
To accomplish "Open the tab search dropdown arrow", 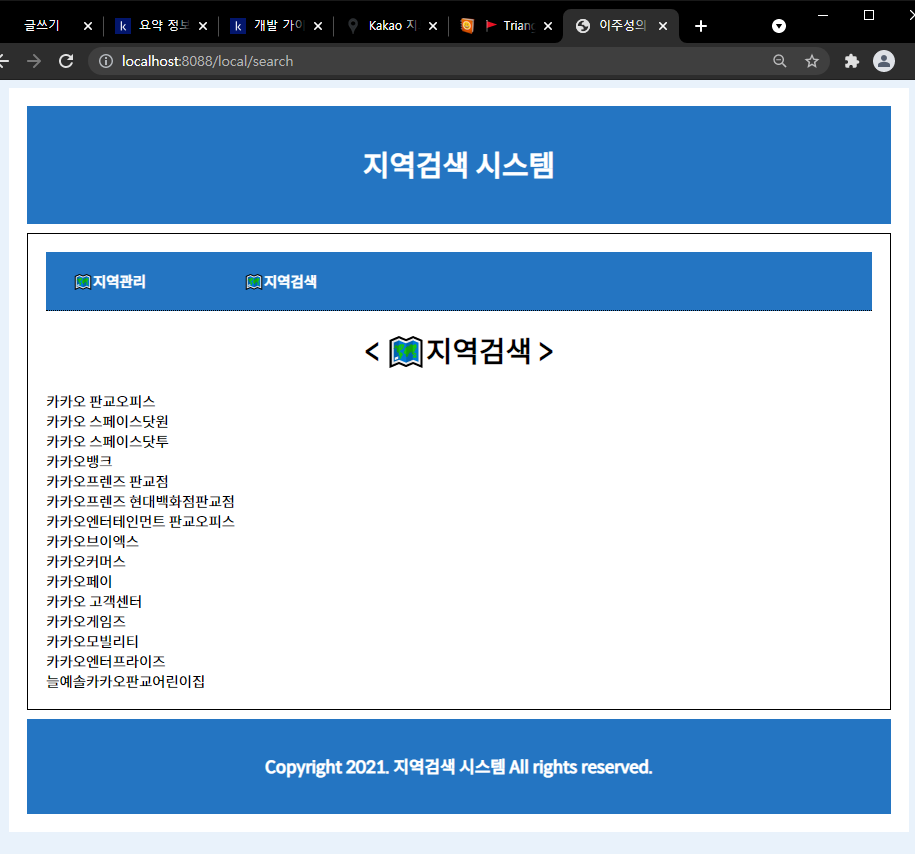I will pos(778,26).
